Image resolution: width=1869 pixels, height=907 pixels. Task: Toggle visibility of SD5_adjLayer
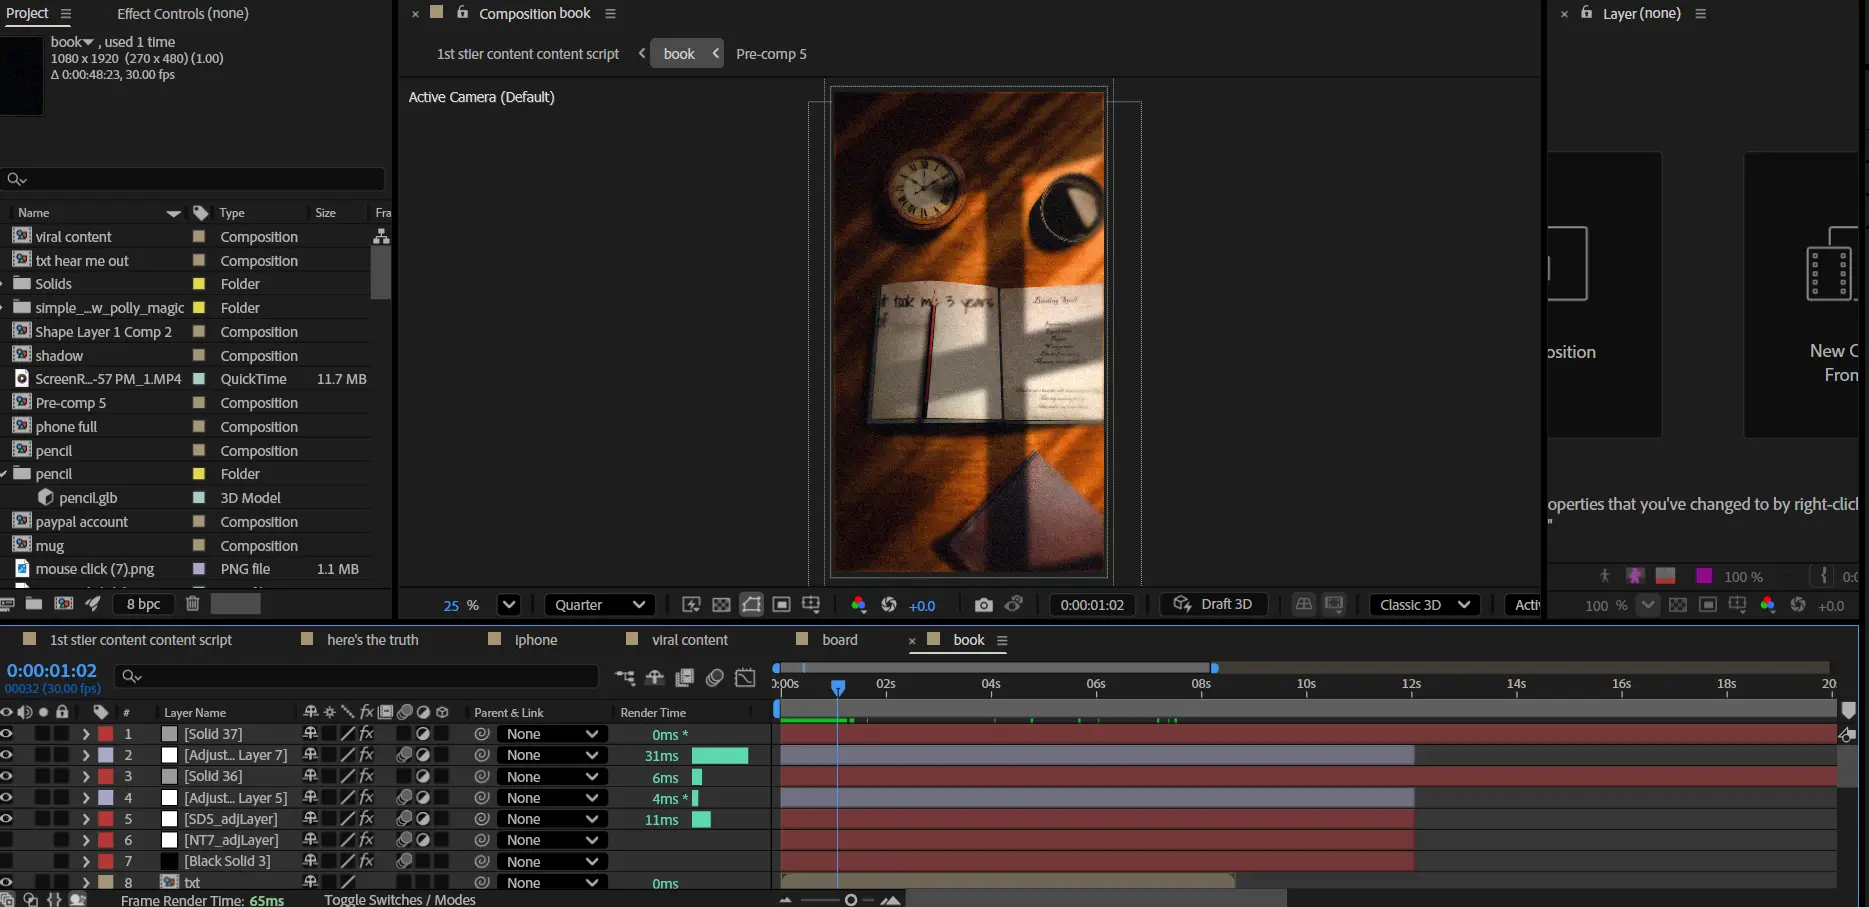point(7,819)
